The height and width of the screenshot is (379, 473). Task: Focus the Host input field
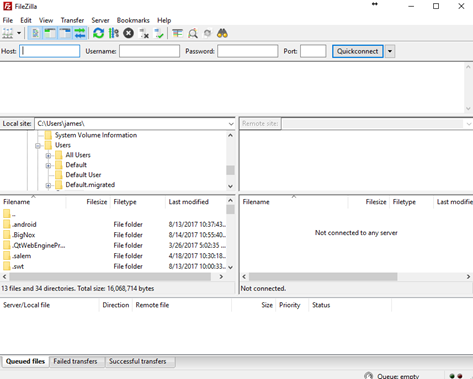50,51
